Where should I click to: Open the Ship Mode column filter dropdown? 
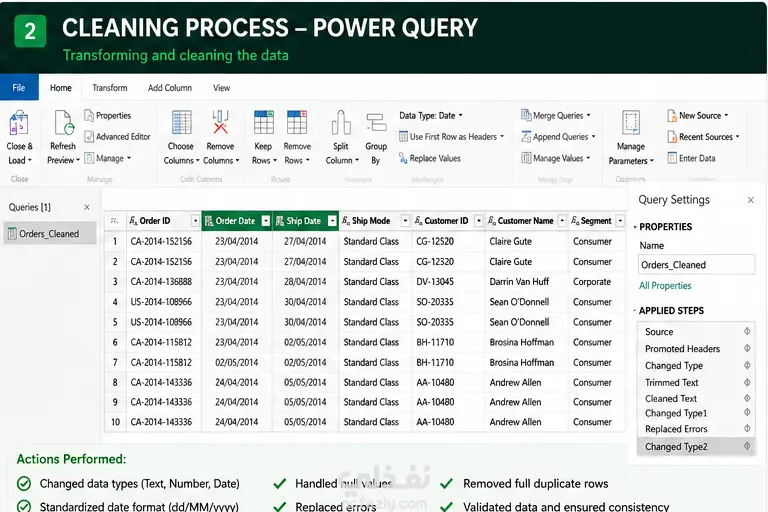(405, 221)
